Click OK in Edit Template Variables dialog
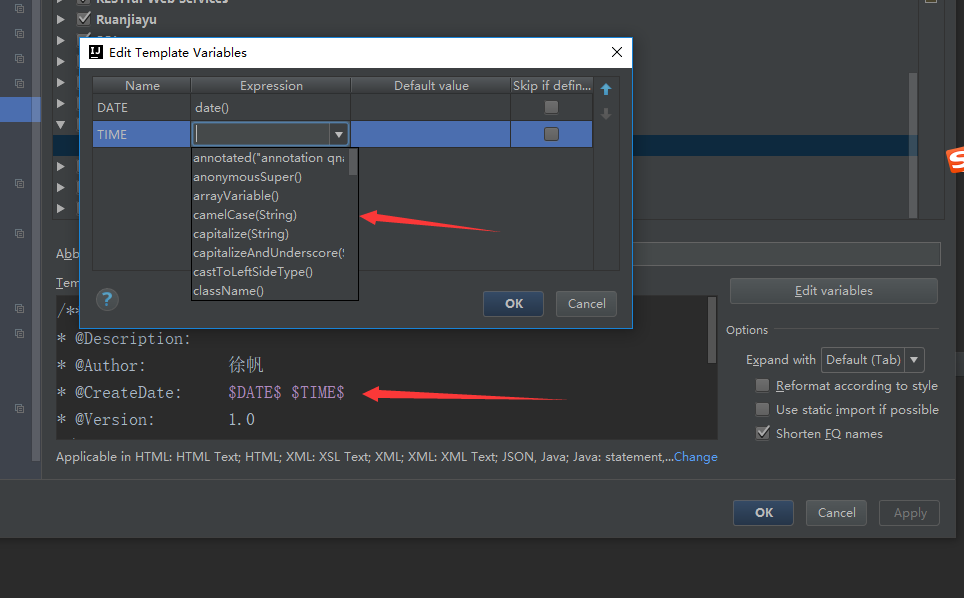964x598 pixels. [x=513, y=304]
